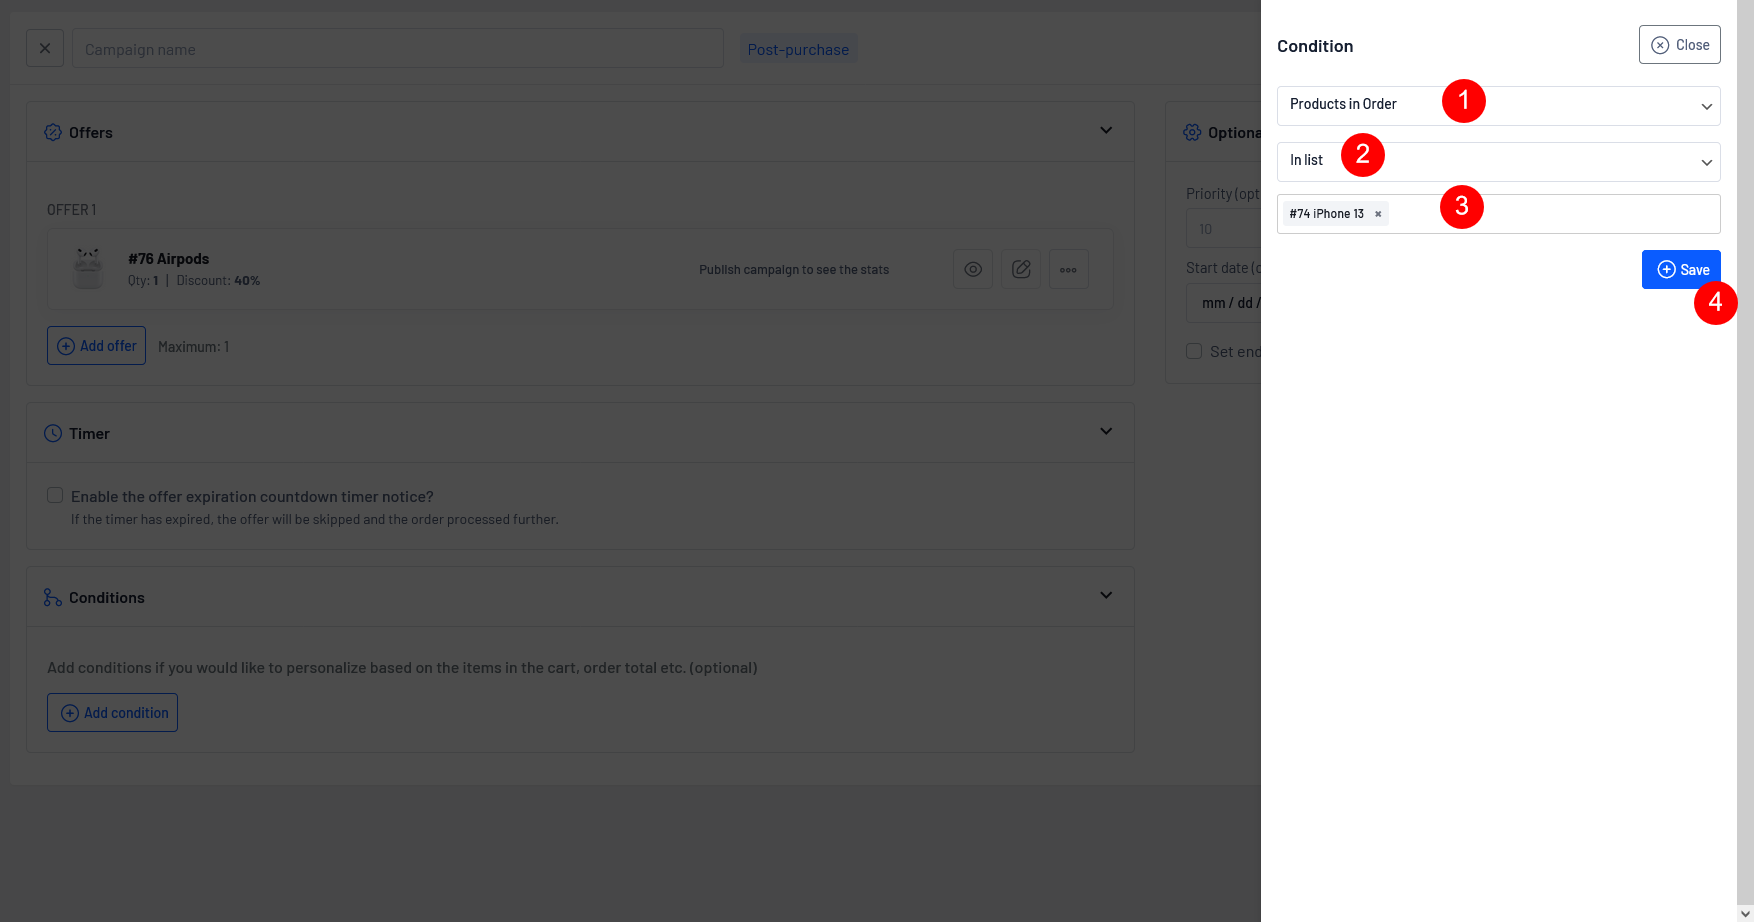
Task: Collapse the Conditions section chevron
Action: (x=1106, y=595)
